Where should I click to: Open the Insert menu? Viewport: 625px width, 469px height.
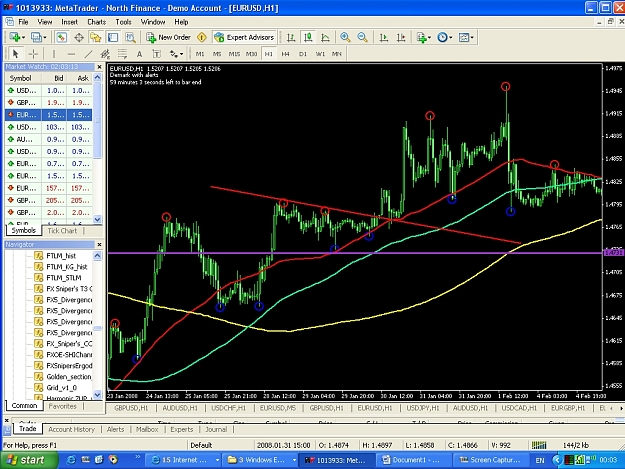(69, 22)
